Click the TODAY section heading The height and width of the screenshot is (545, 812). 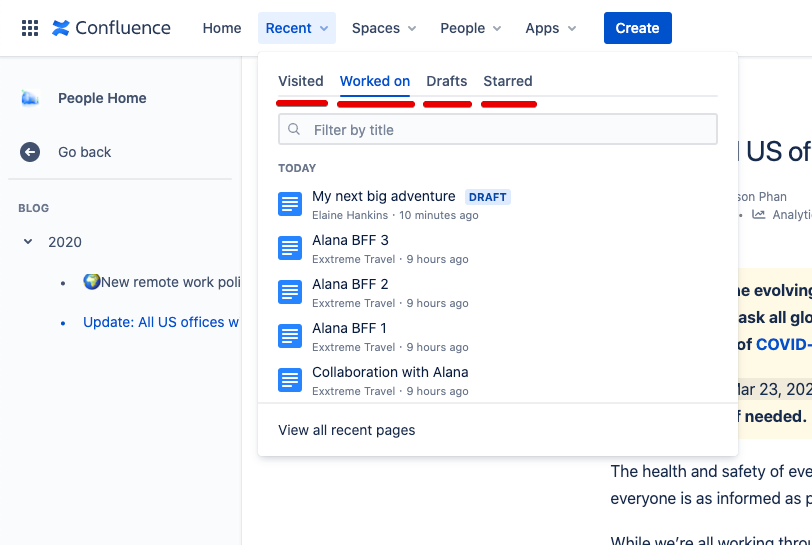click(297, 168)
